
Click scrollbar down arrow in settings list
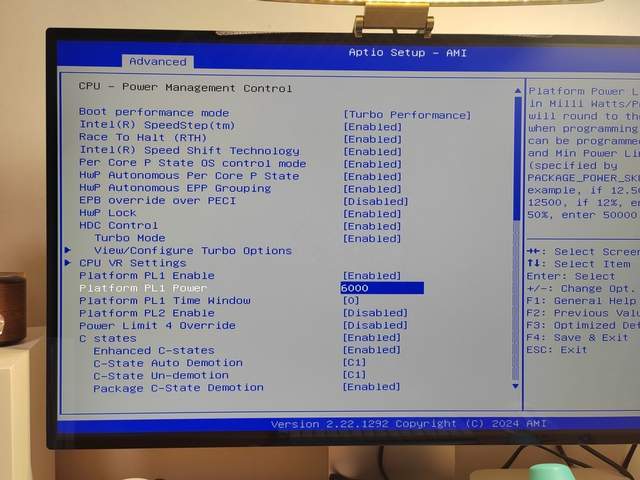click(x=516, y=382)
